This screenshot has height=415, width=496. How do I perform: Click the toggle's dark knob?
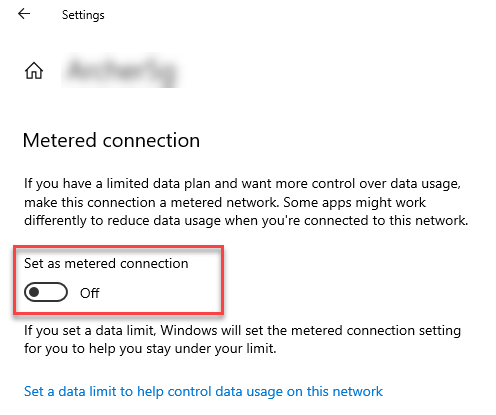tap(34, 292)
